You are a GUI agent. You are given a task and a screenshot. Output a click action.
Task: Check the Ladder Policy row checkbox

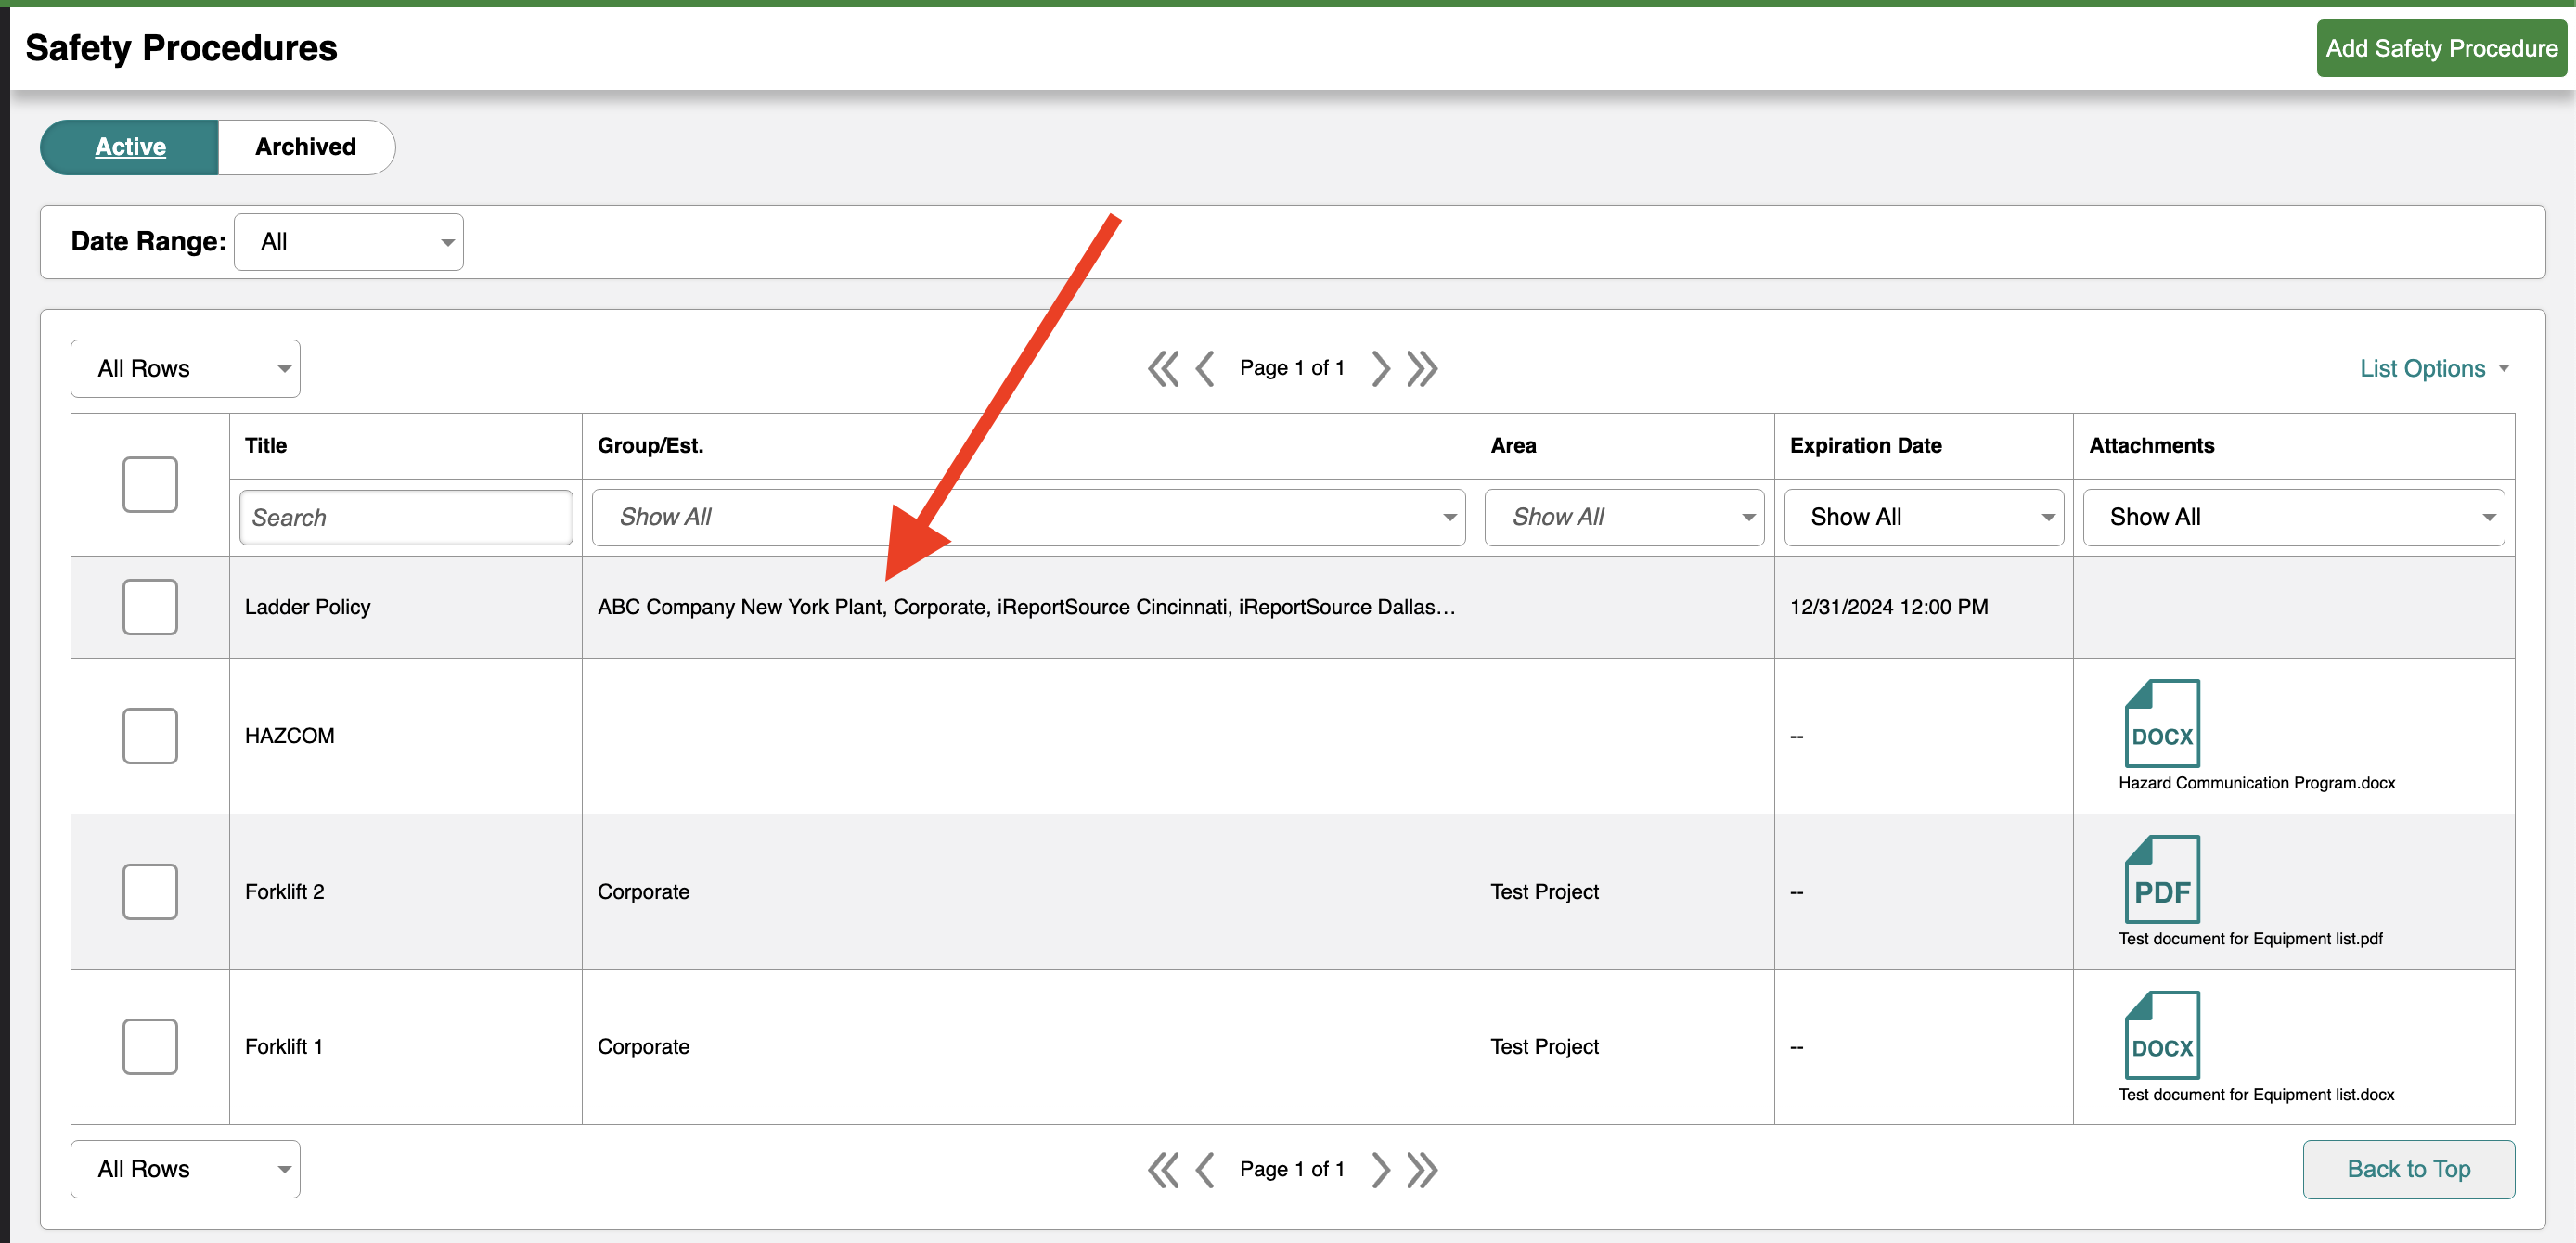150,607
